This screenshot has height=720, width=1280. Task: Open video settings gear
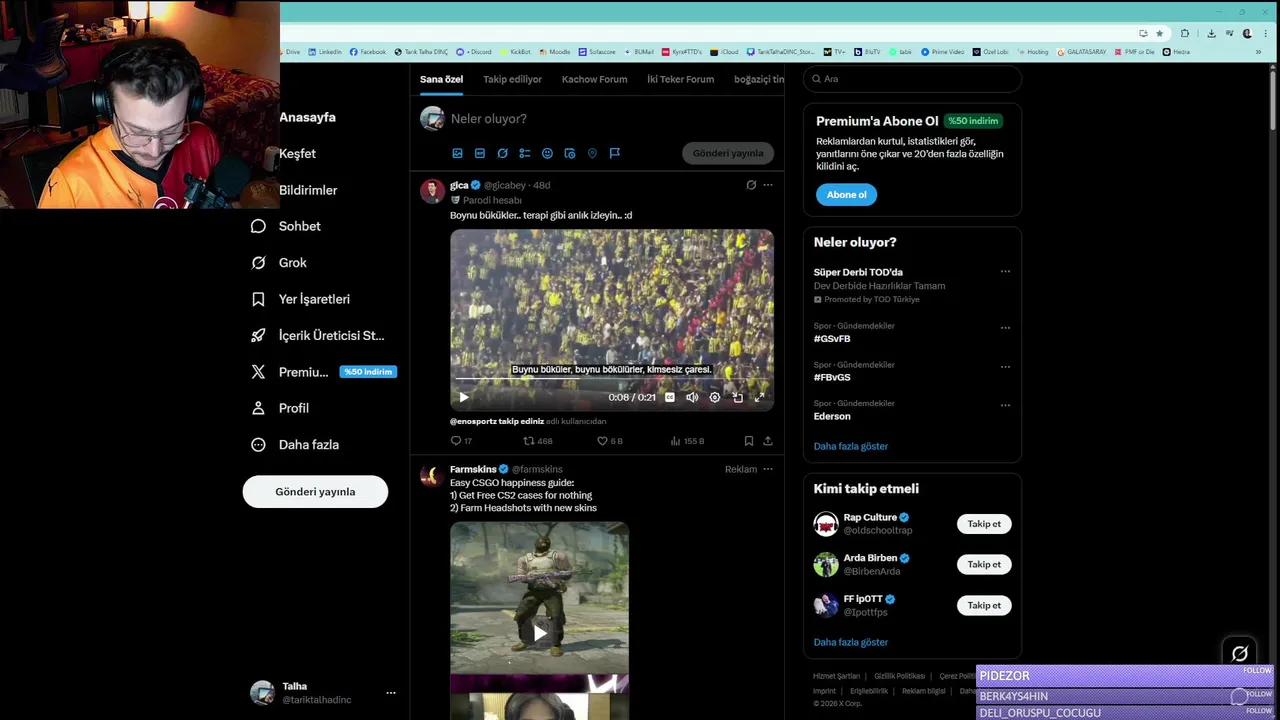point(715,397)
